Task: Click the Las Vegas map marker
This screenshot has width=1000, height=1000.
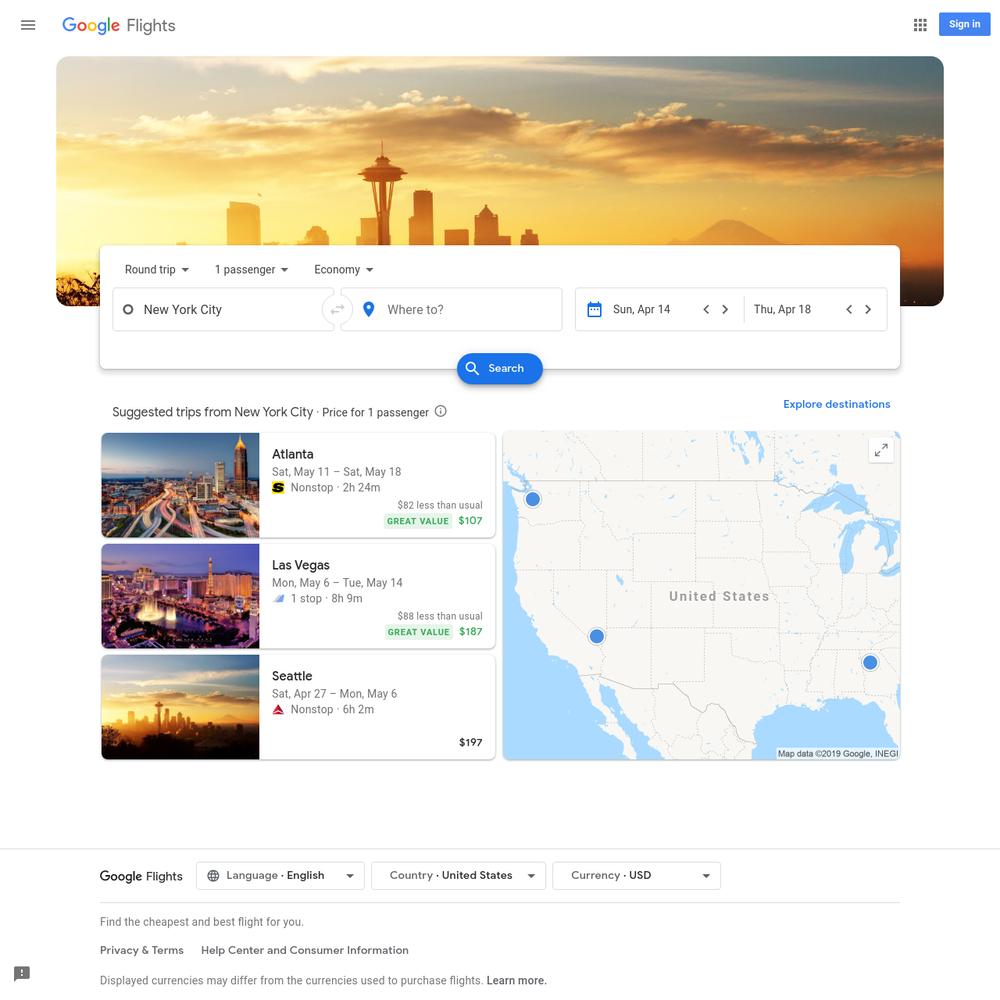Action: click(597, 636)
